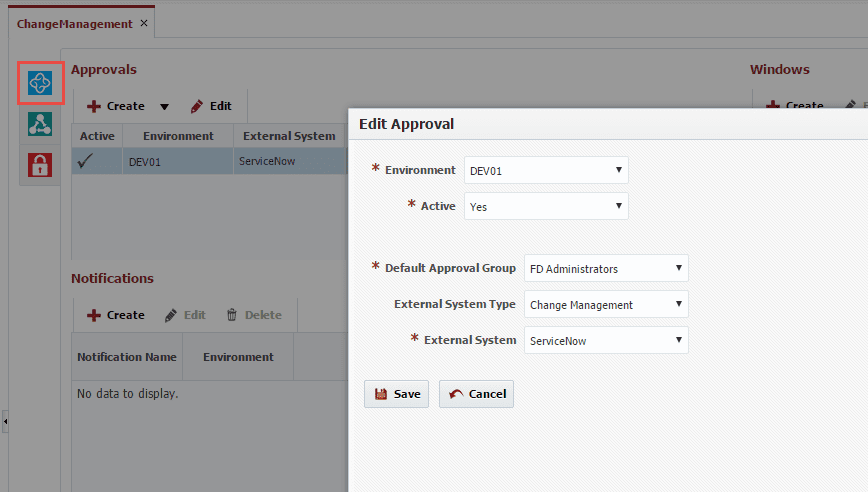Close the ChangeManagement tab
Screen dimensions: 868x492
144,23
